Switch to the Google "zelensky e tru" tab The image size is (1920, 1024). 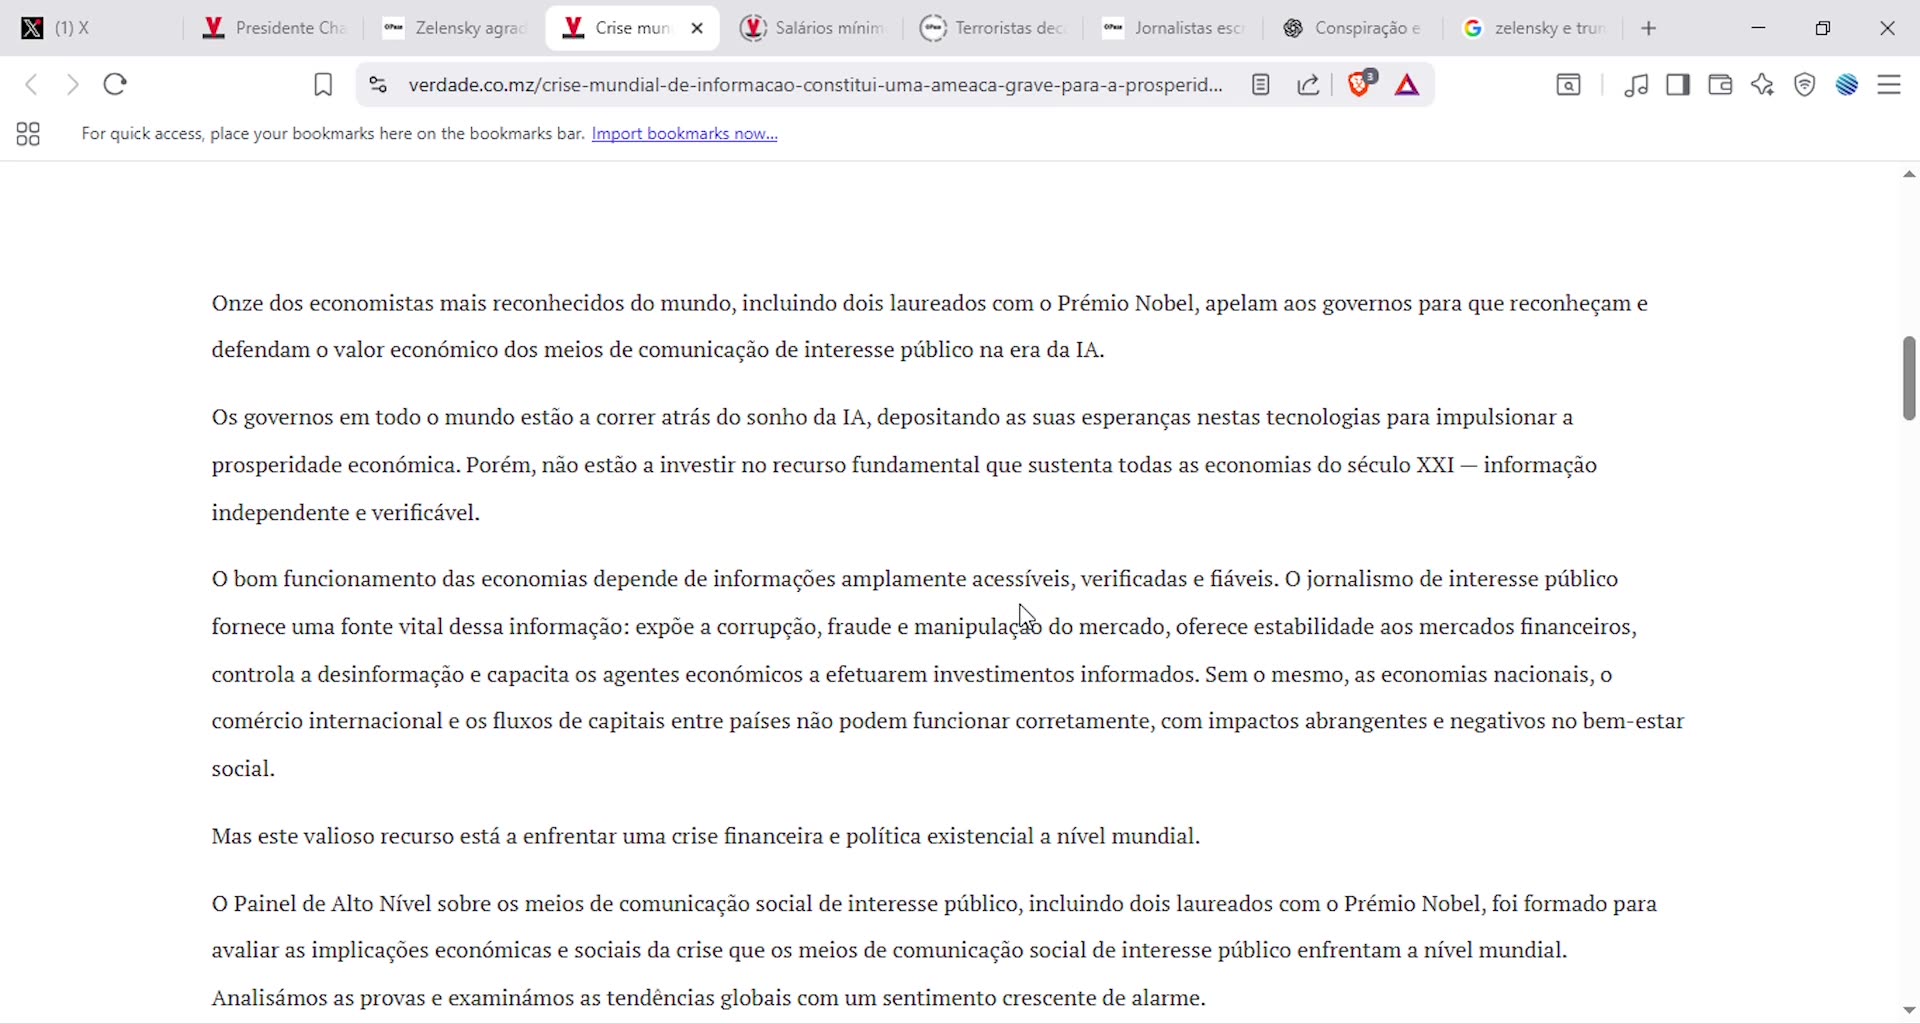pos(1533,29)
